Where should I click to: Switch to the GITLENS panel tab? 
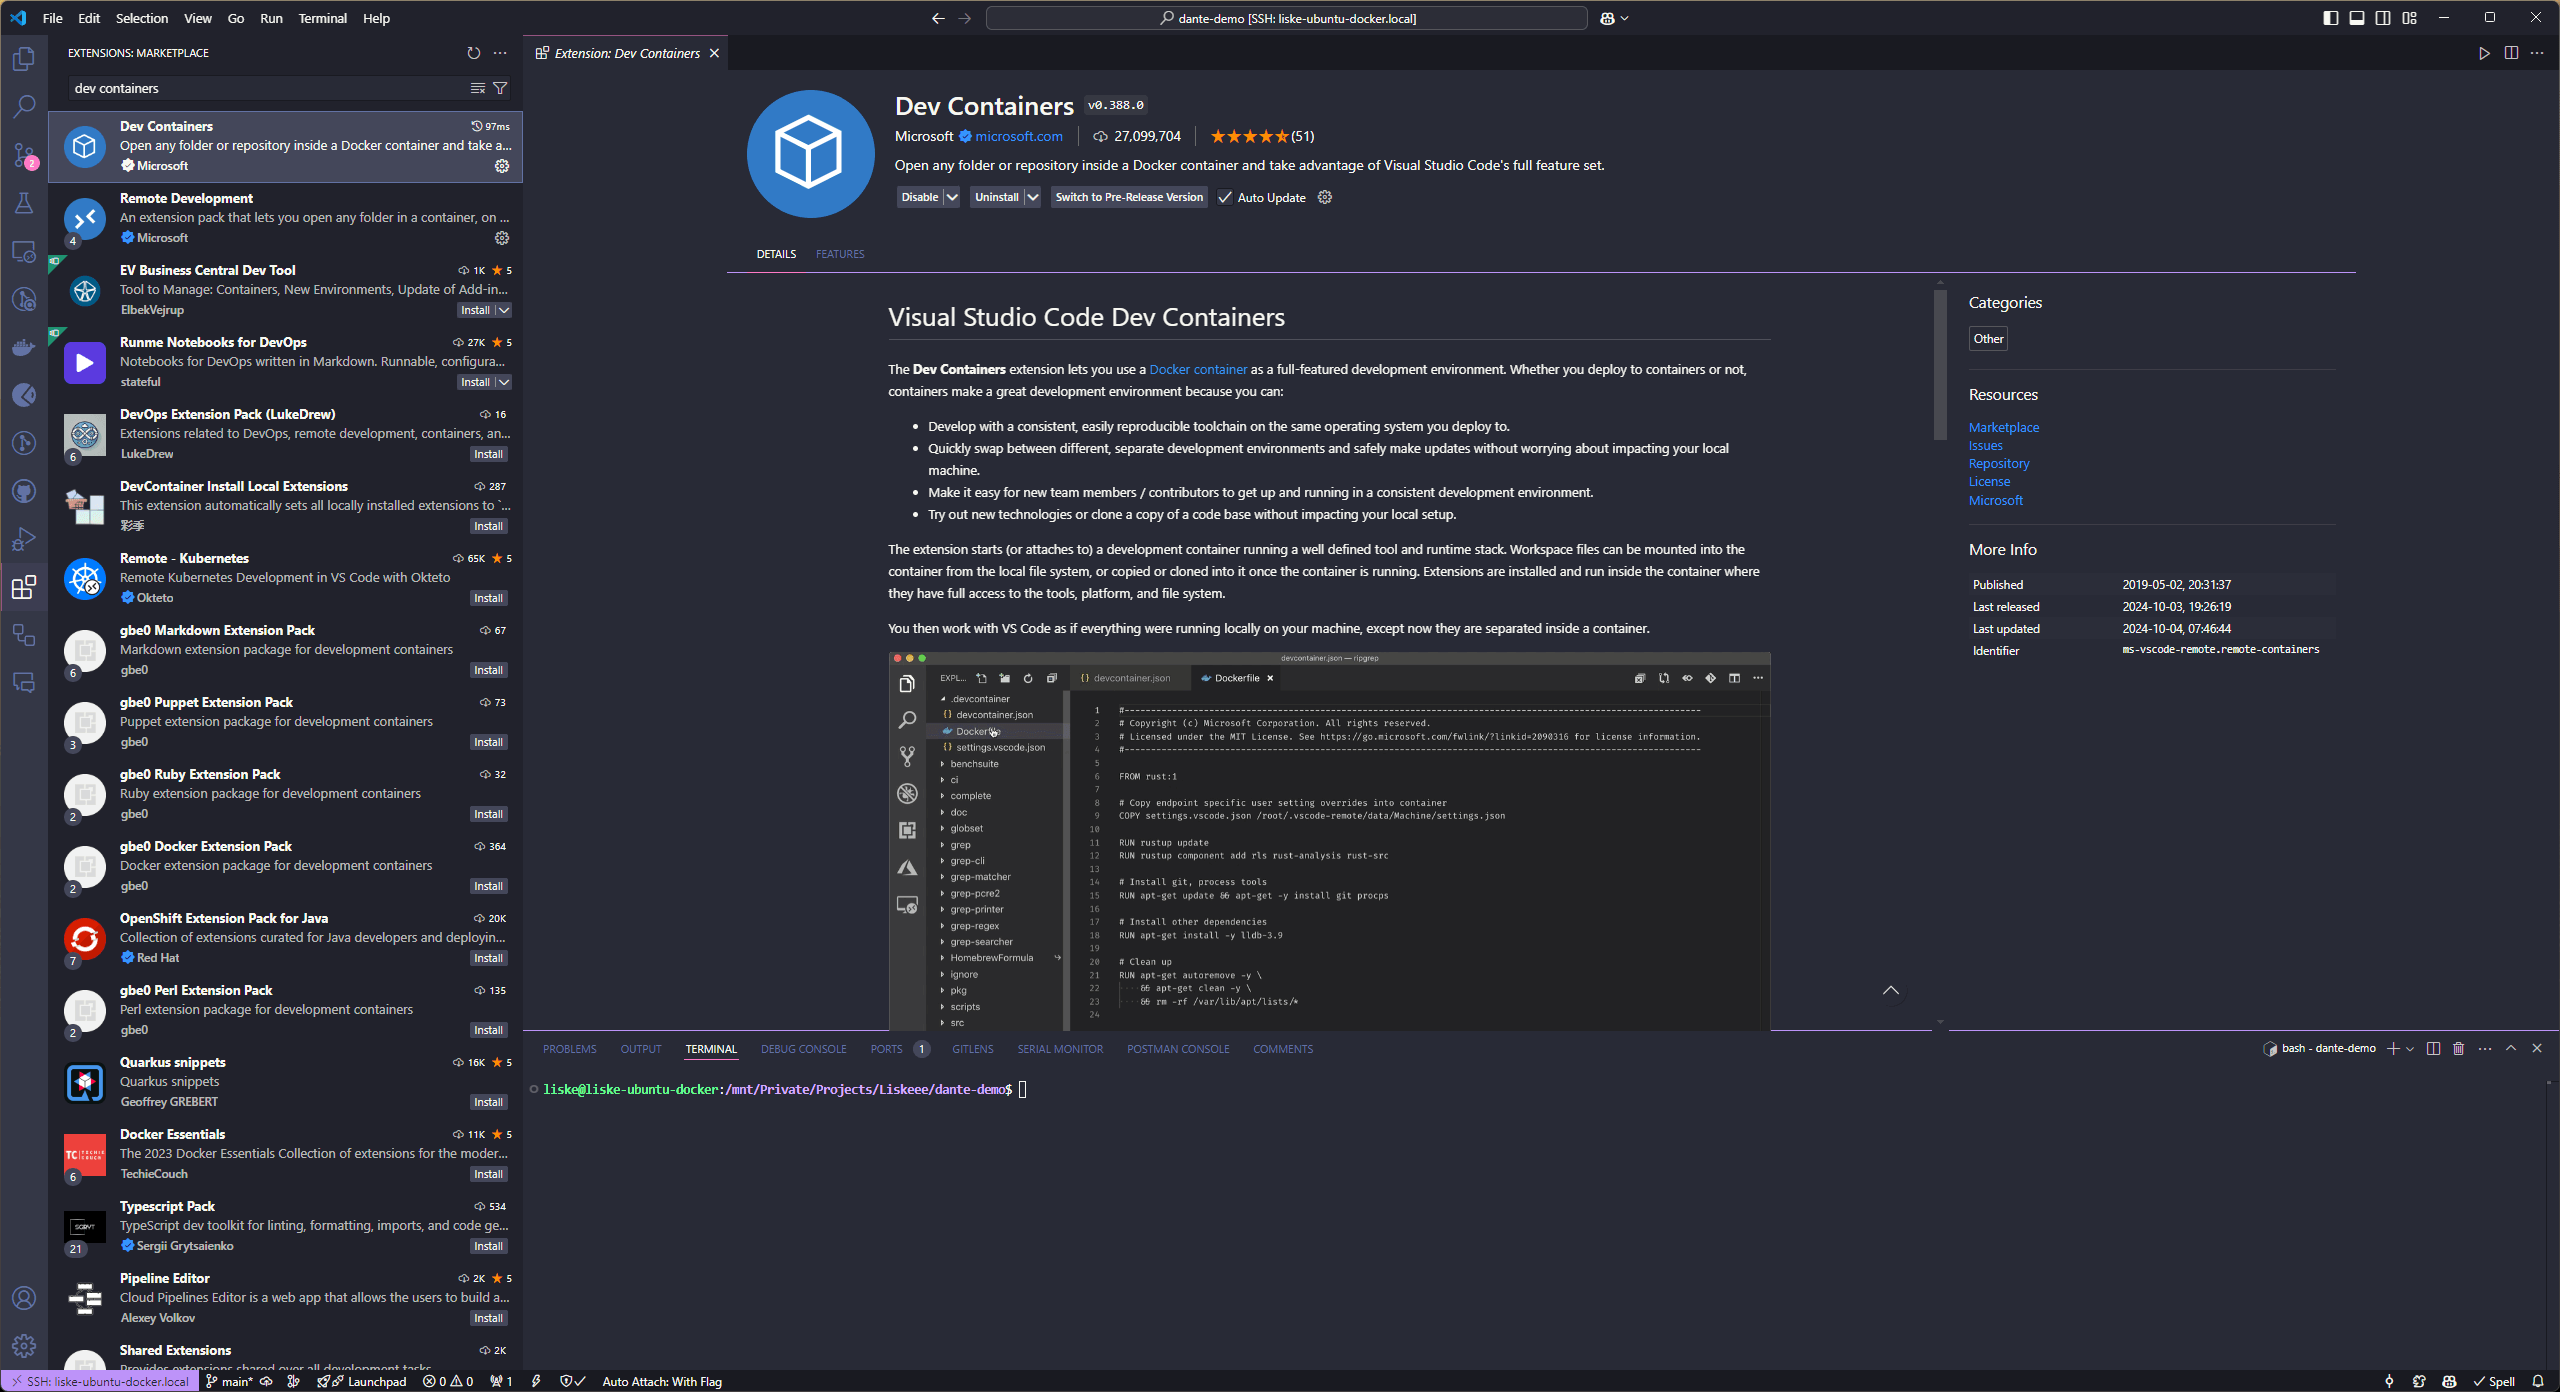972,1049
